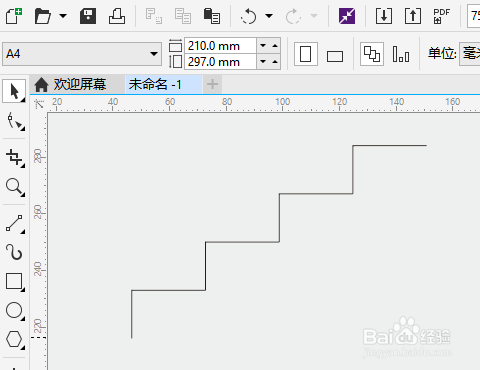The image size is (480, 370).
Task: Add a new document tab with plus
Action: 212,84
